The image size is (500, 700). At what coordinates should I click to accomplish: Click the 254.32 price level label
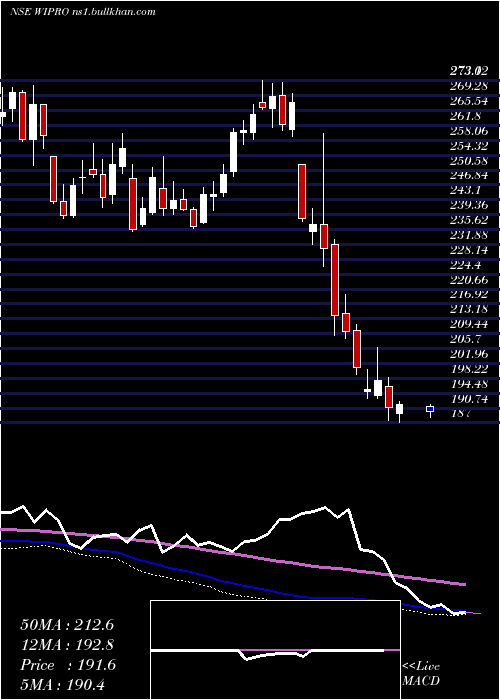pos(469,146)
